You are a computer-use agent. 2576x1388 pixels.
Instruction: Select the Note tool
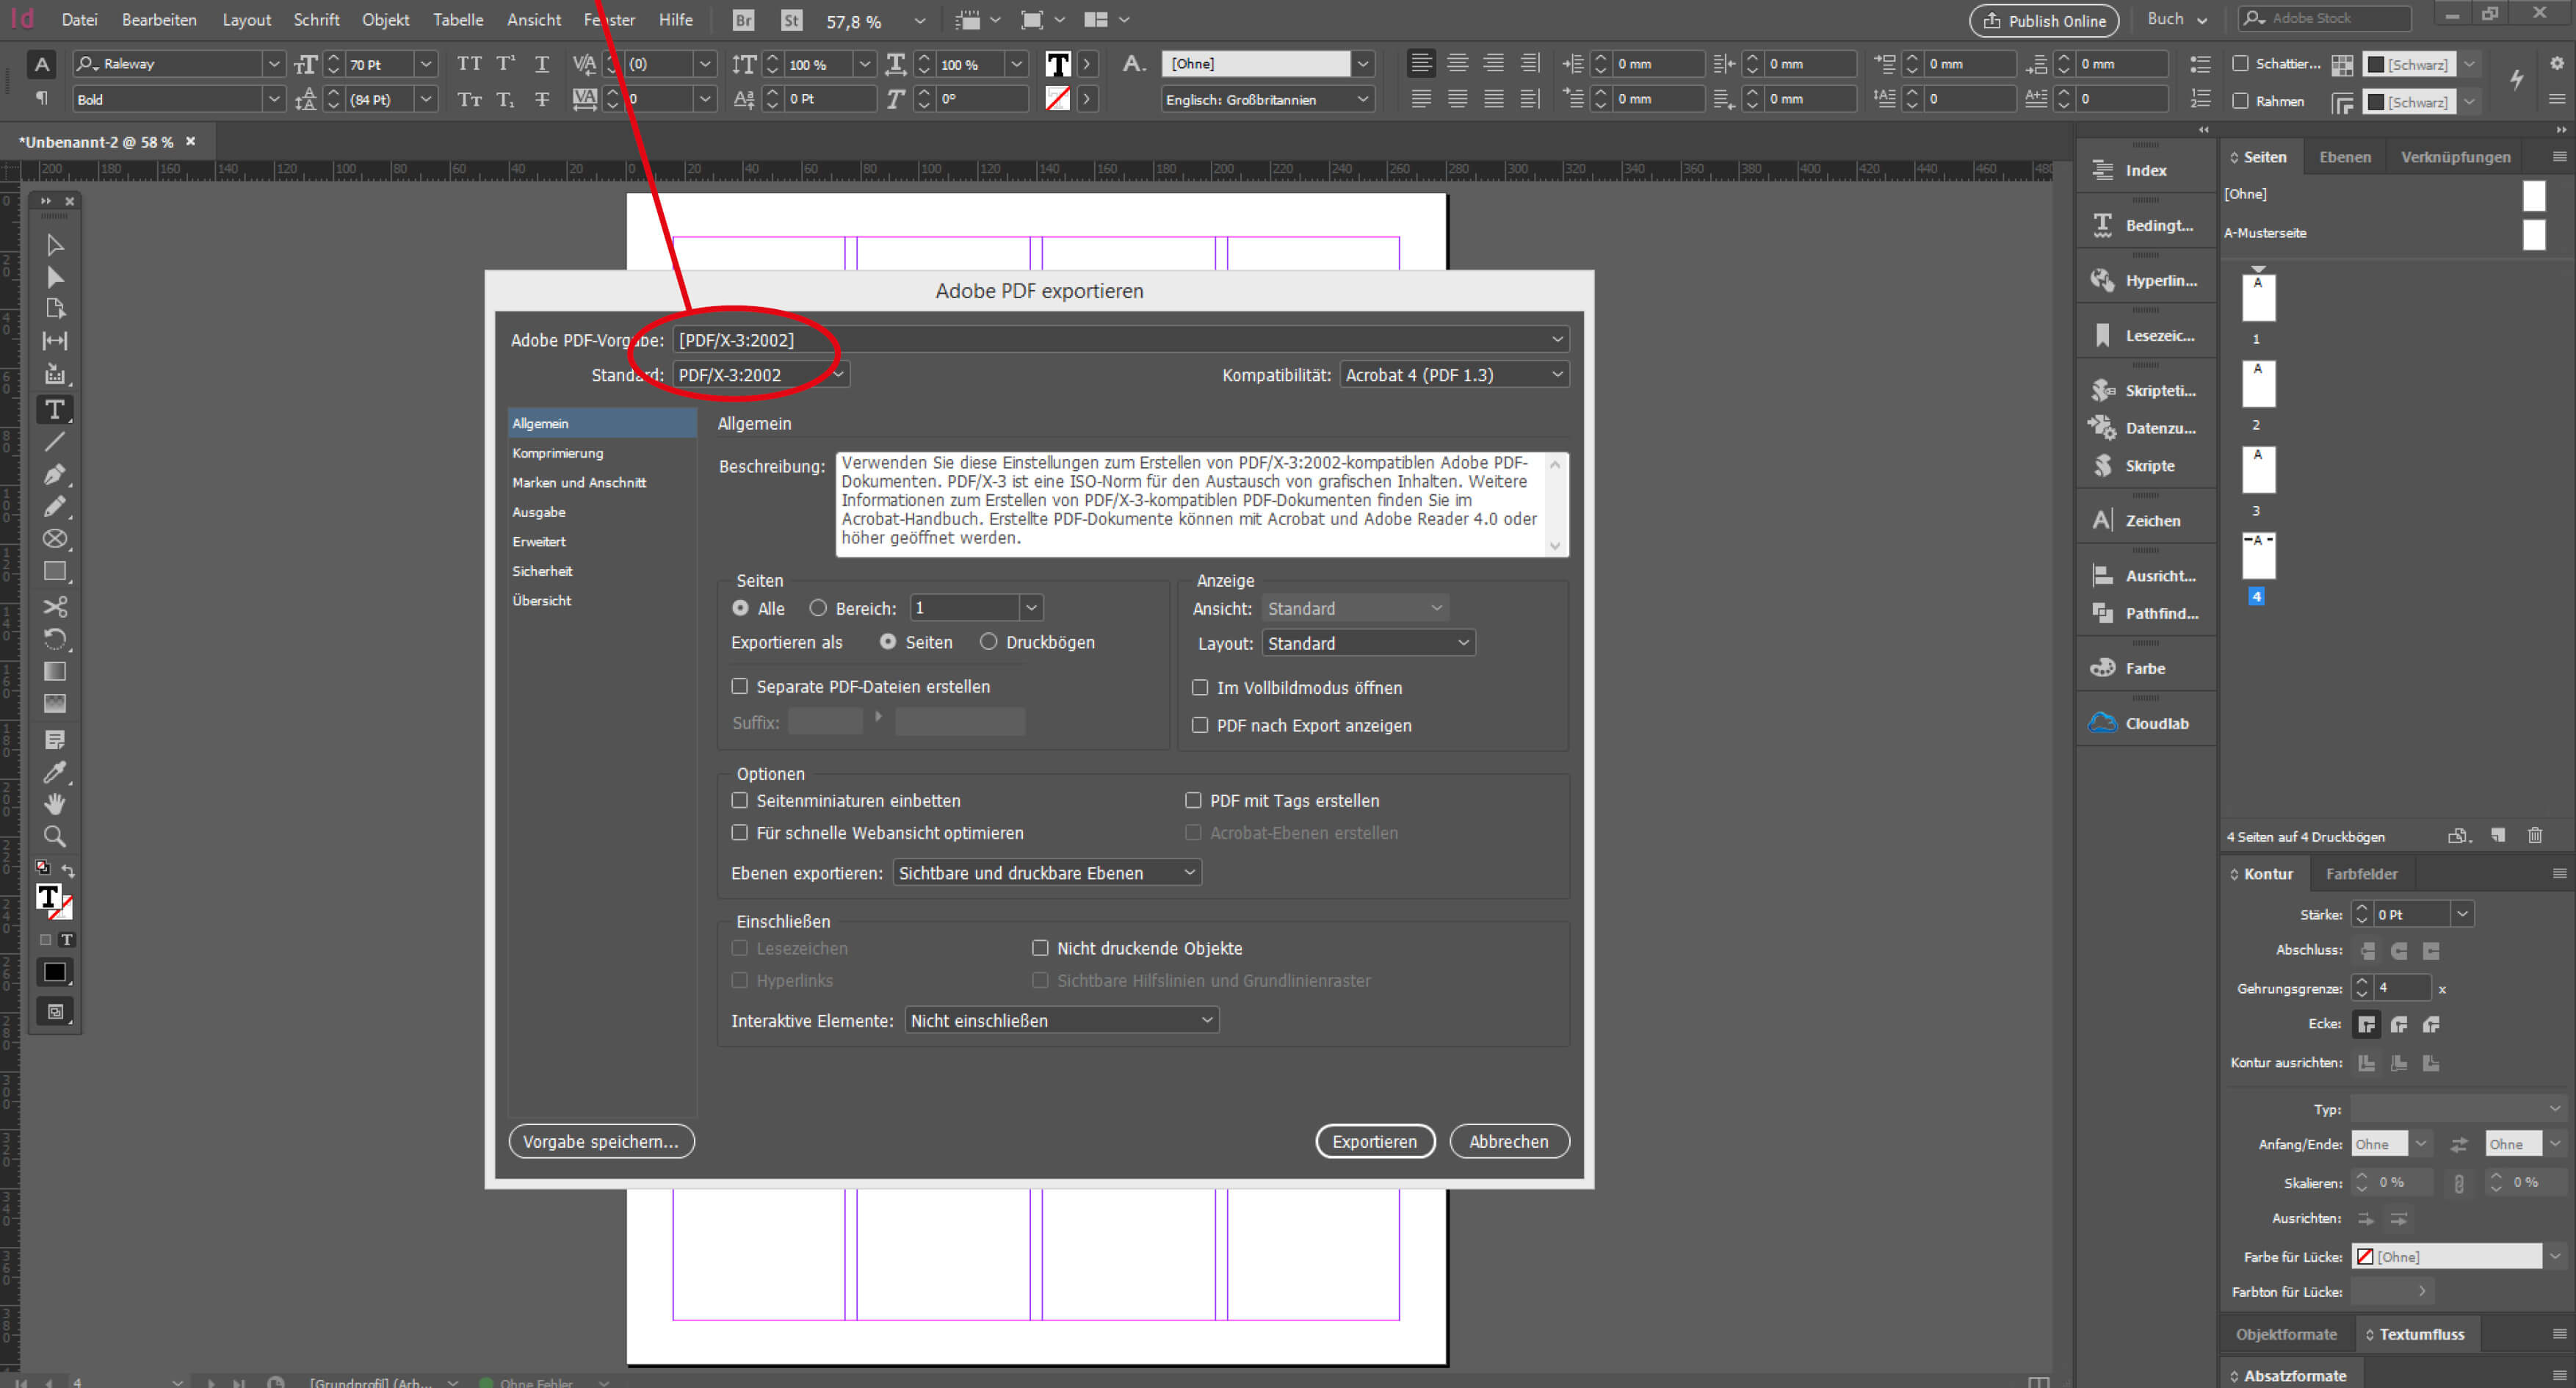pos(55,740)
